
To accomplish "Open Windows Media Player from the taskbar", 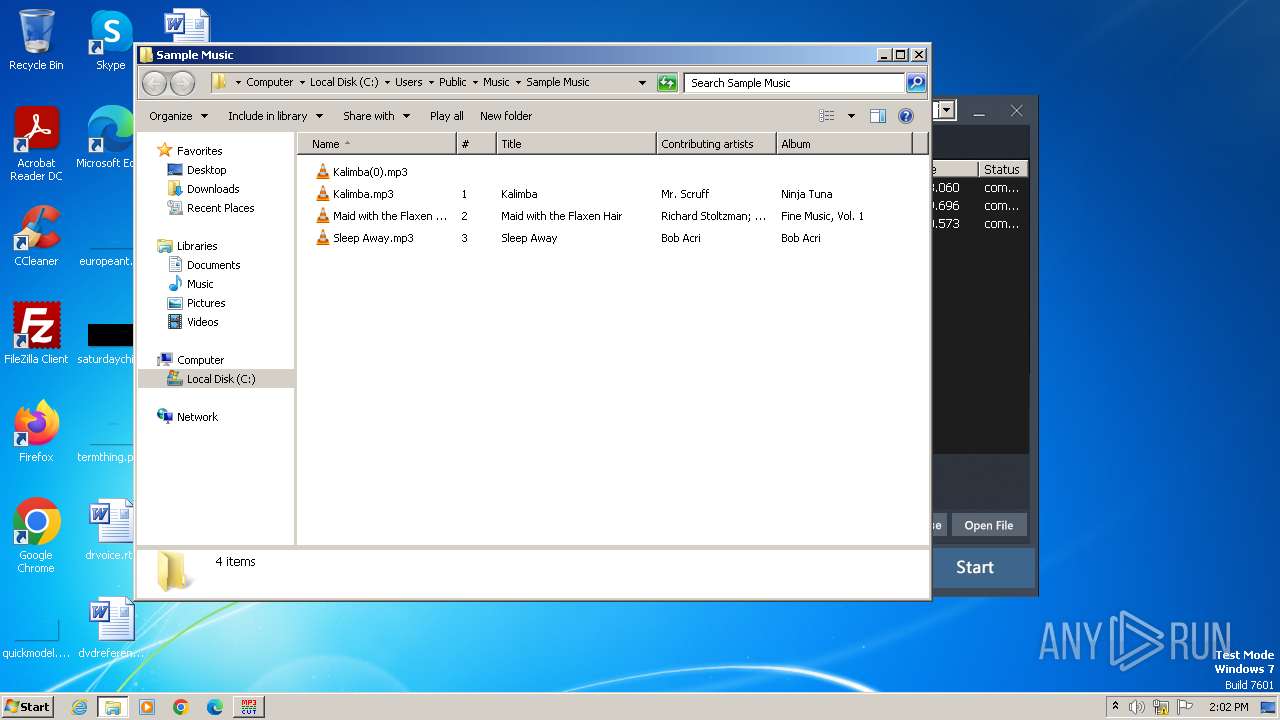I will pos(147,707).
